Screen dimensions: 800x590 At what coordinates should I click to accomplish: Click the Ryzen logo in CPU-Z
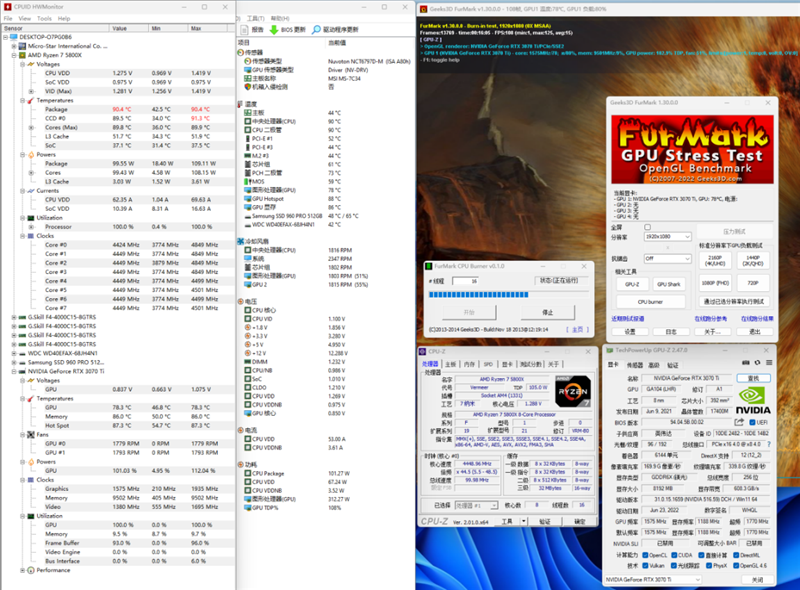tap(572, 391)
